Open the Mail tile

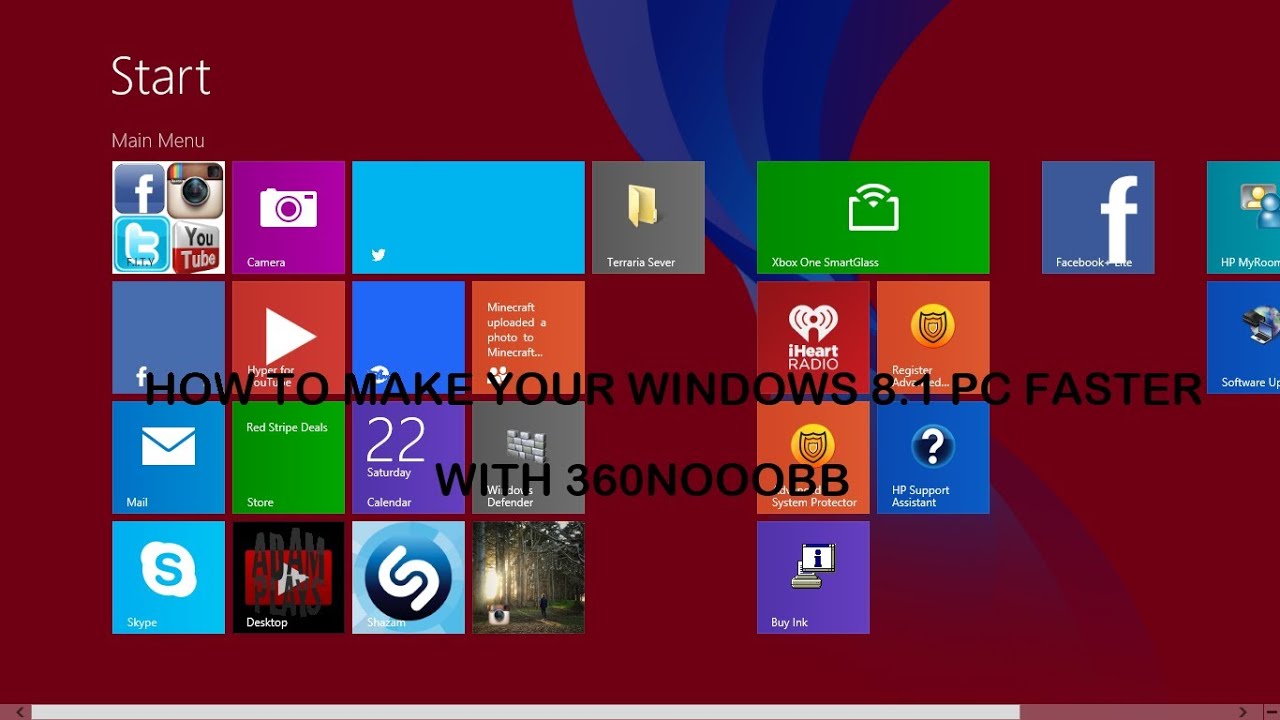click(168, 457)
